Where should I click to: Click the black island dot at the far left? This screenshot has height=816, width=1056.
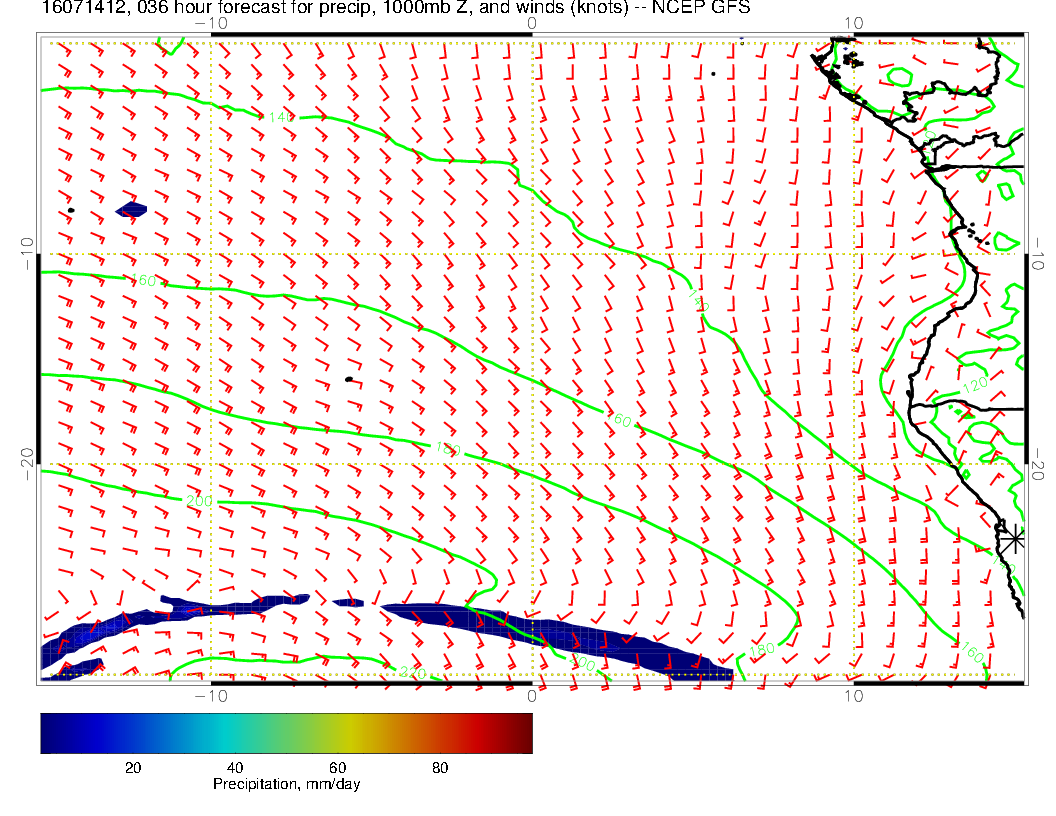(71, 210)
